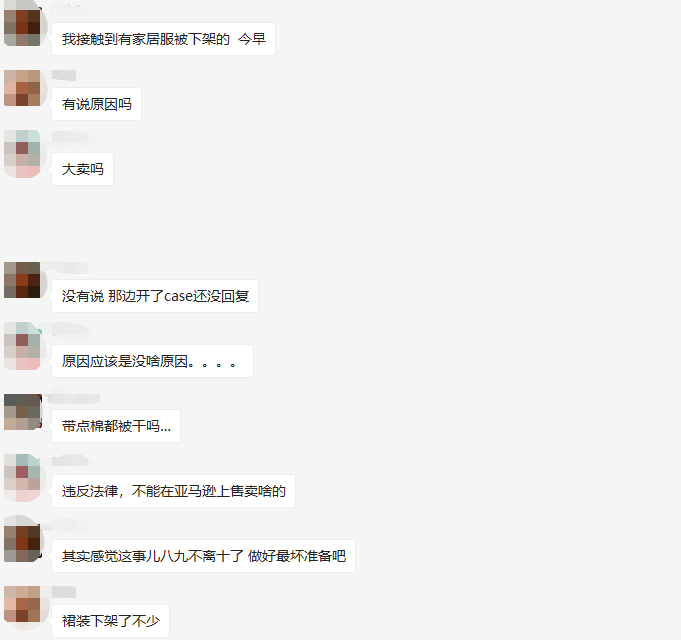This screenshot has height=640, width=681.
Task: Select the '大卖吗' message bubble
Action: [x=83, y=169]
